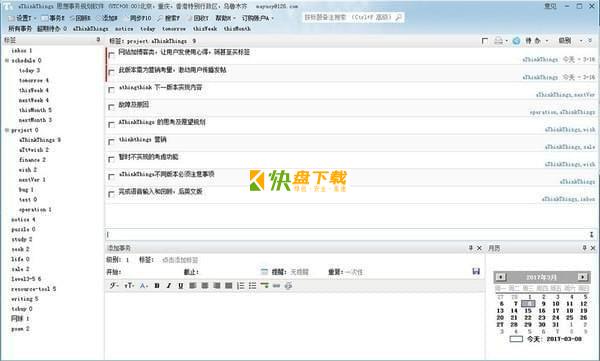Open the 设置 settings dropdown in the toolbar
The image size is (600, 361).
coord(22,18)
